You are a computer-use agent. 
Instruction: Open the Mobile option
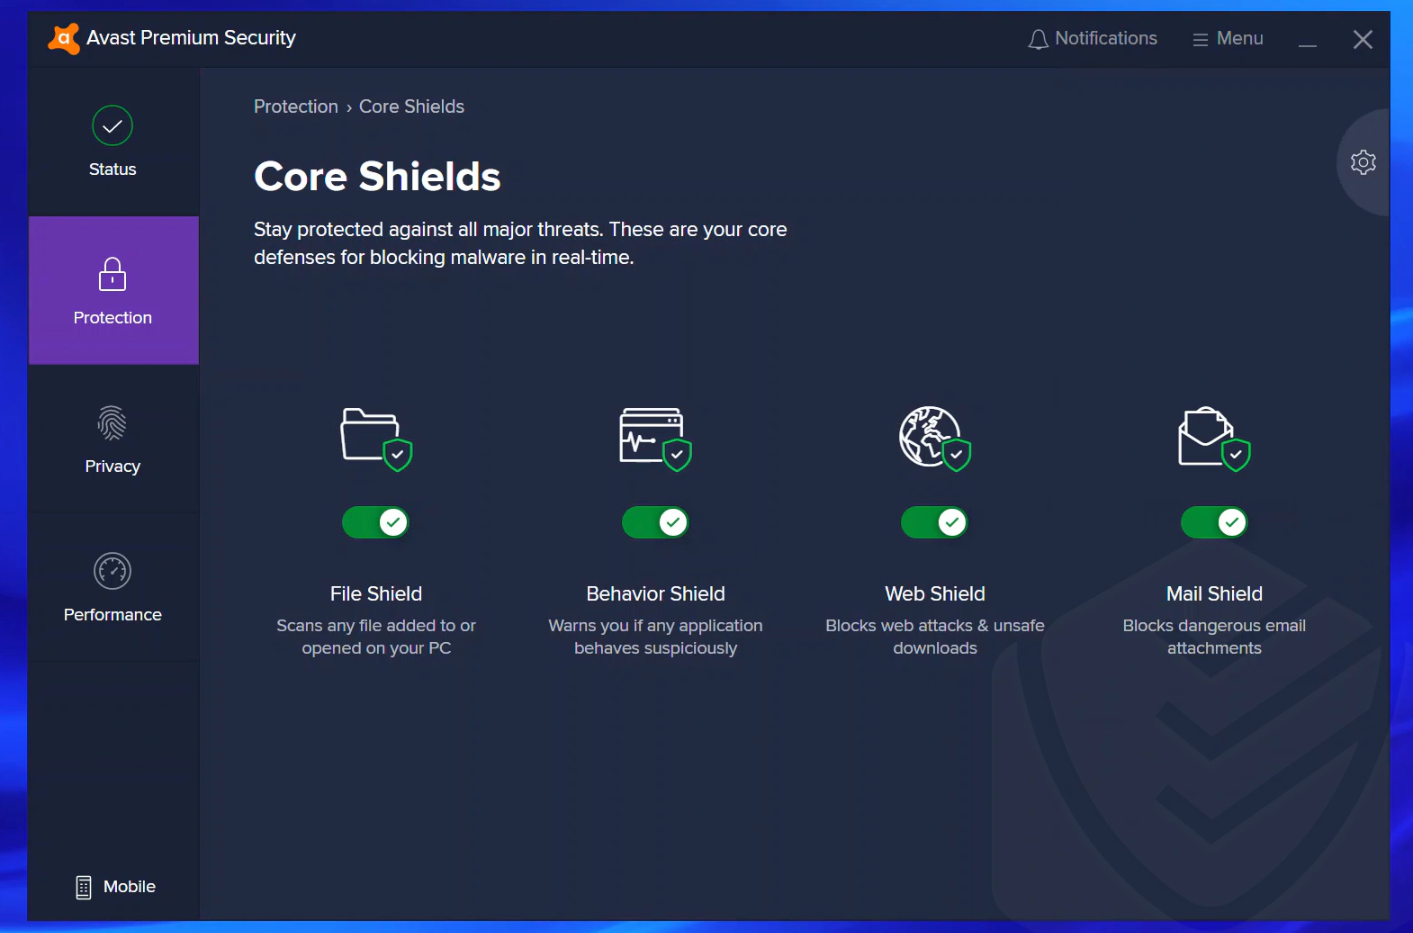(x=116, y=887)
